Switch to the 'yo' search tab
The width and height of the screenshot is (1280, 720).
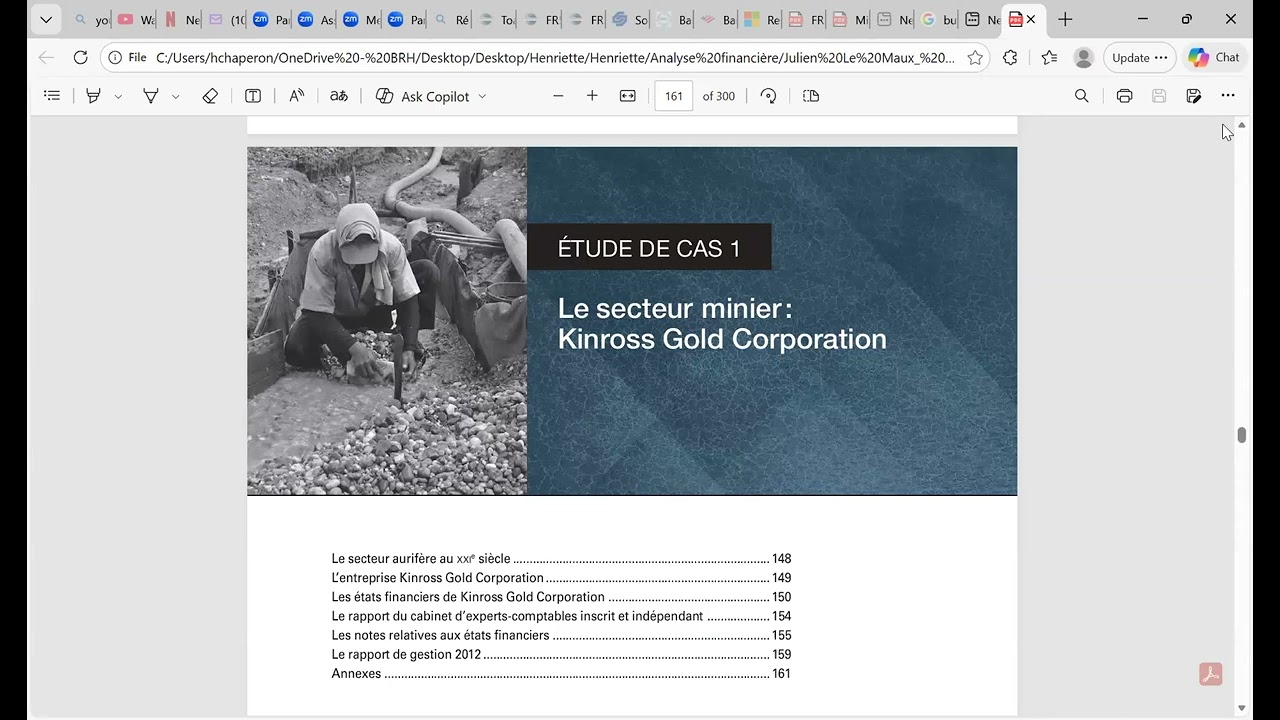(x=91, y=19)
